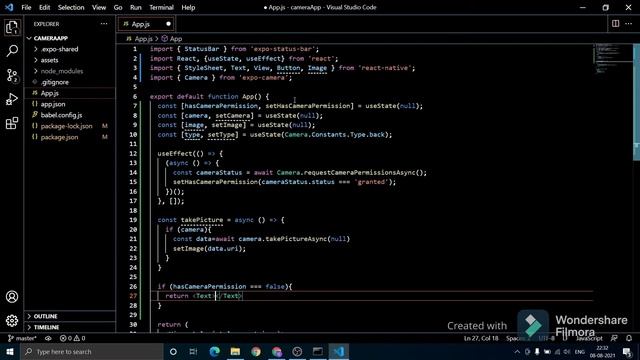Screen dimensions: 640x360
Task: Click the Windows Start button
Action: (9, 351)
